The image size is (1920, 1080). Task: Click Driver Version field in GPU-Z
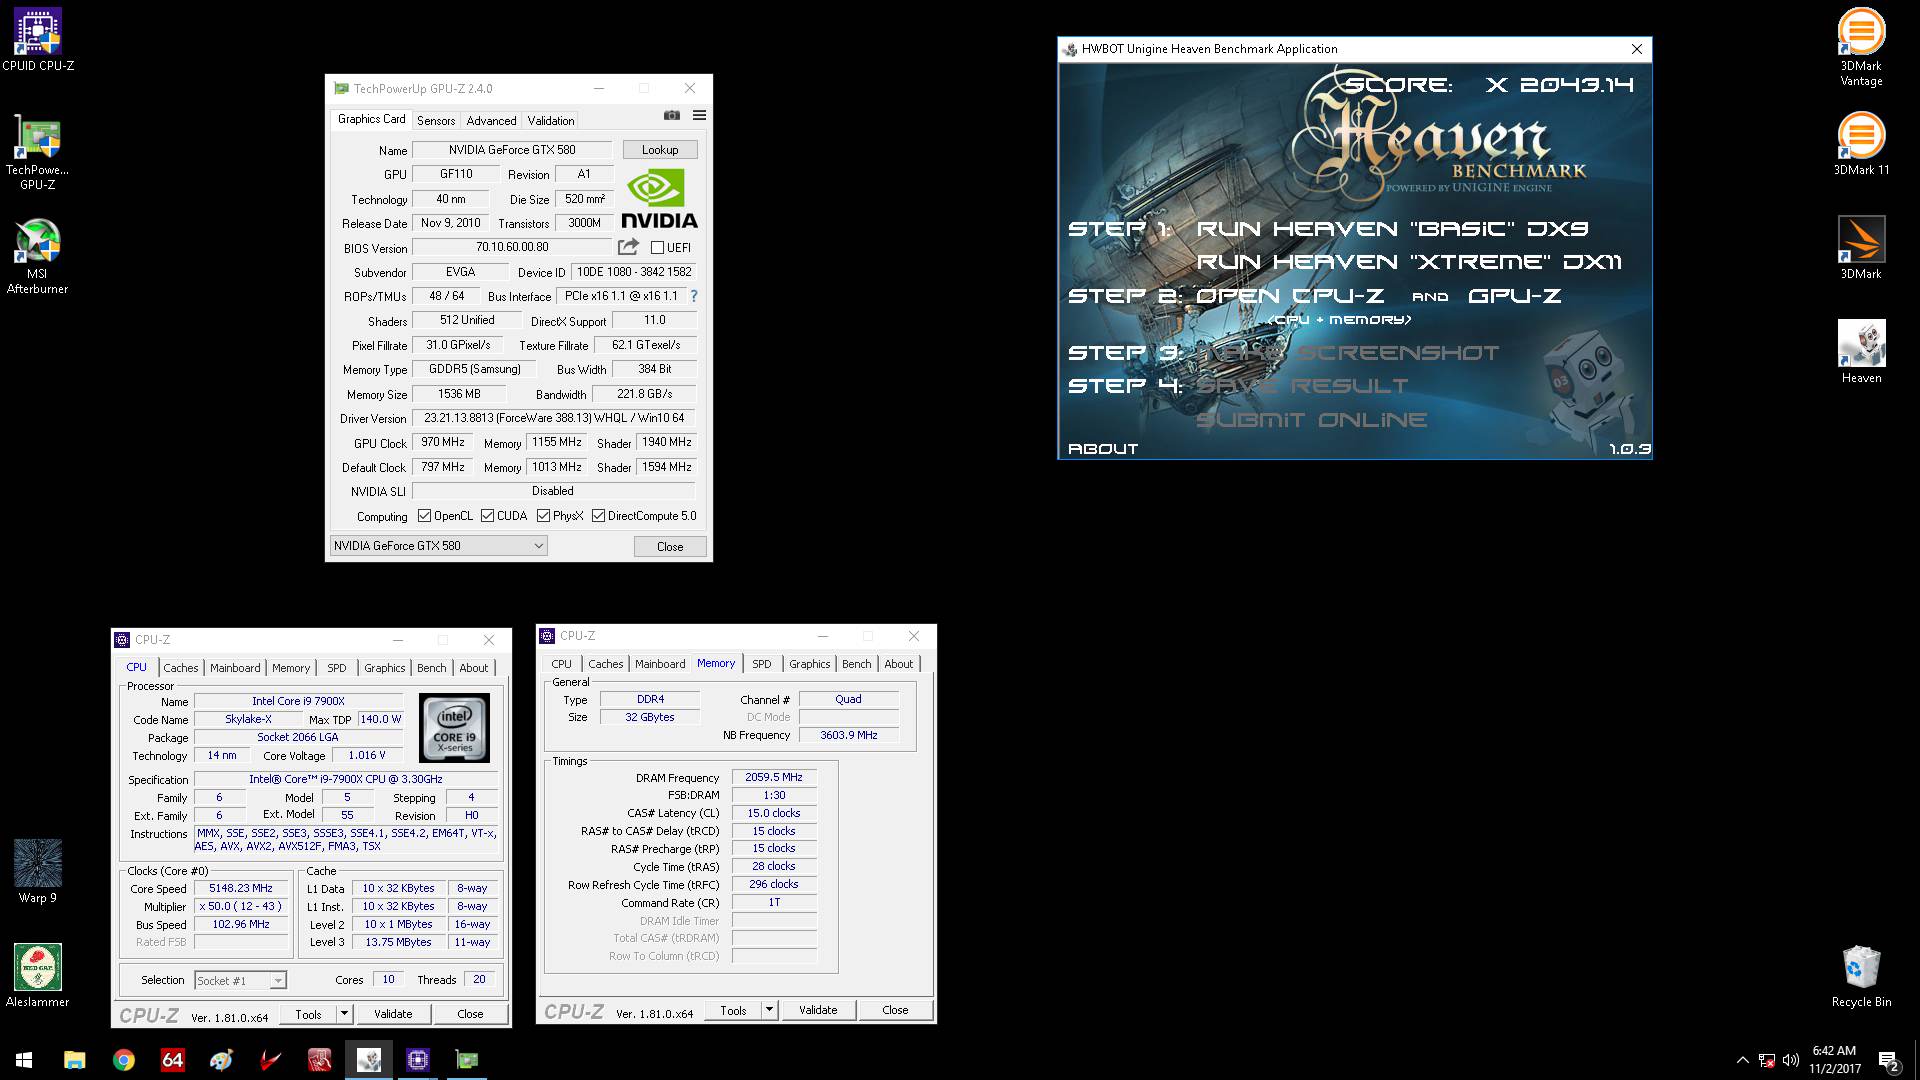(554, 418)
